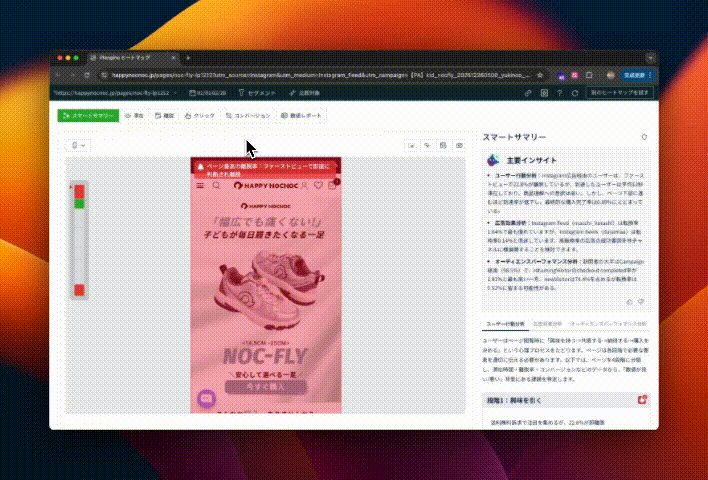Click the thumbs up feedback icon
This screenshot has width=708, height=480.
(629, 300)
